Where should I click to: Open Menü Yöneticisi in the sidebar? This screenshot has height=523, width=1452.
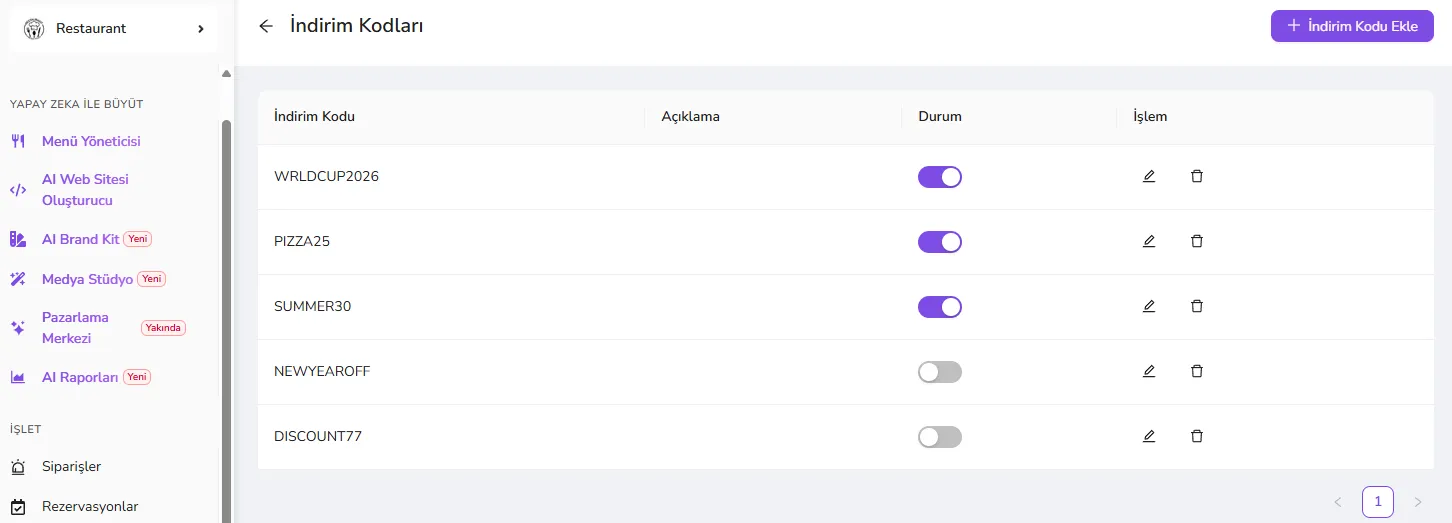click(91, 141)
